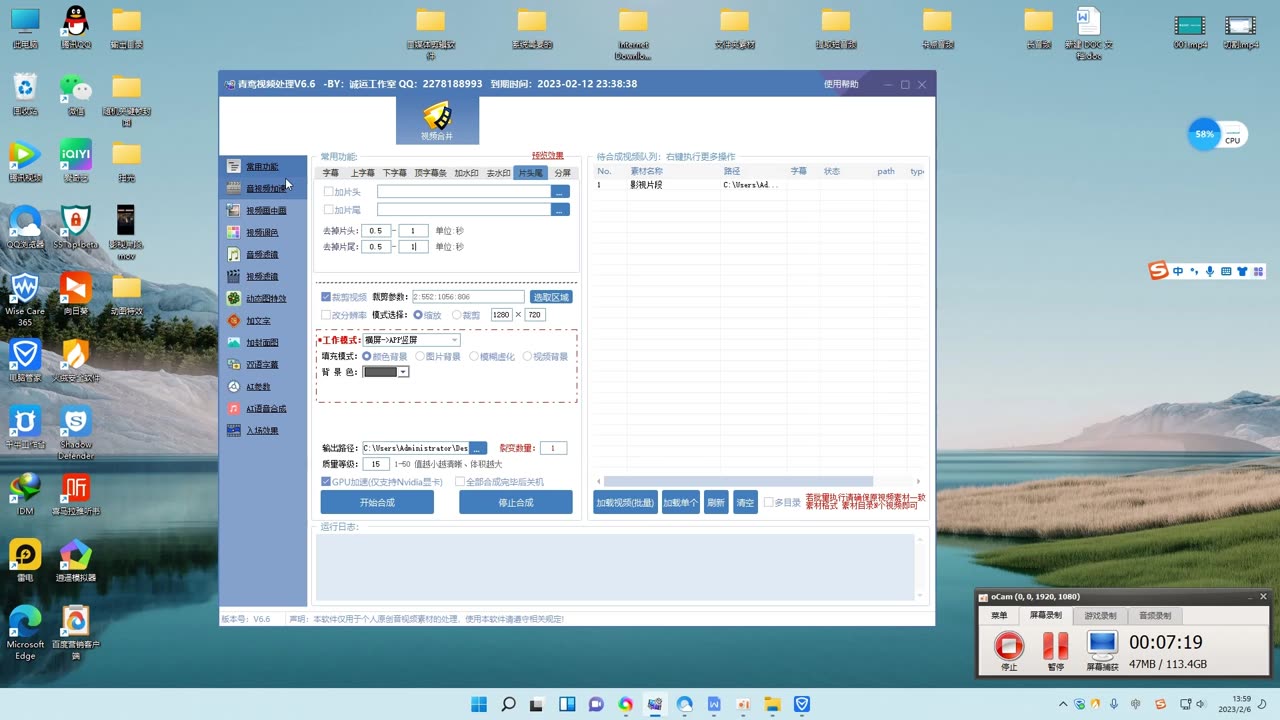Browse 输出路径 with ellipsis button
Image resolution: width=1280 pixels, height=720 pixels.
478,448
